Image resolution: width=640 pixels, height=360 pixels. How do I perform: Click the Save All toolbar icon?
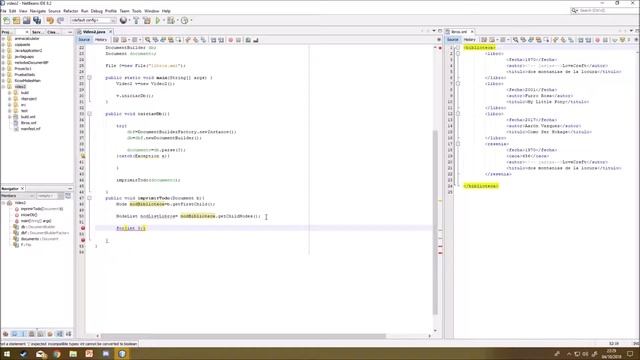[x=37, y=20]
